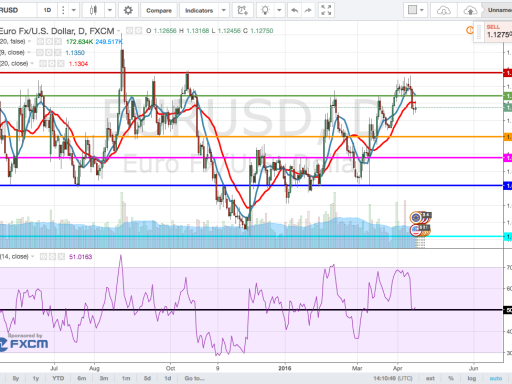Image resolution: width=512 pixels, height=384 pixels.
Task: Toggle auto scale mode
Action: point(496,378)
